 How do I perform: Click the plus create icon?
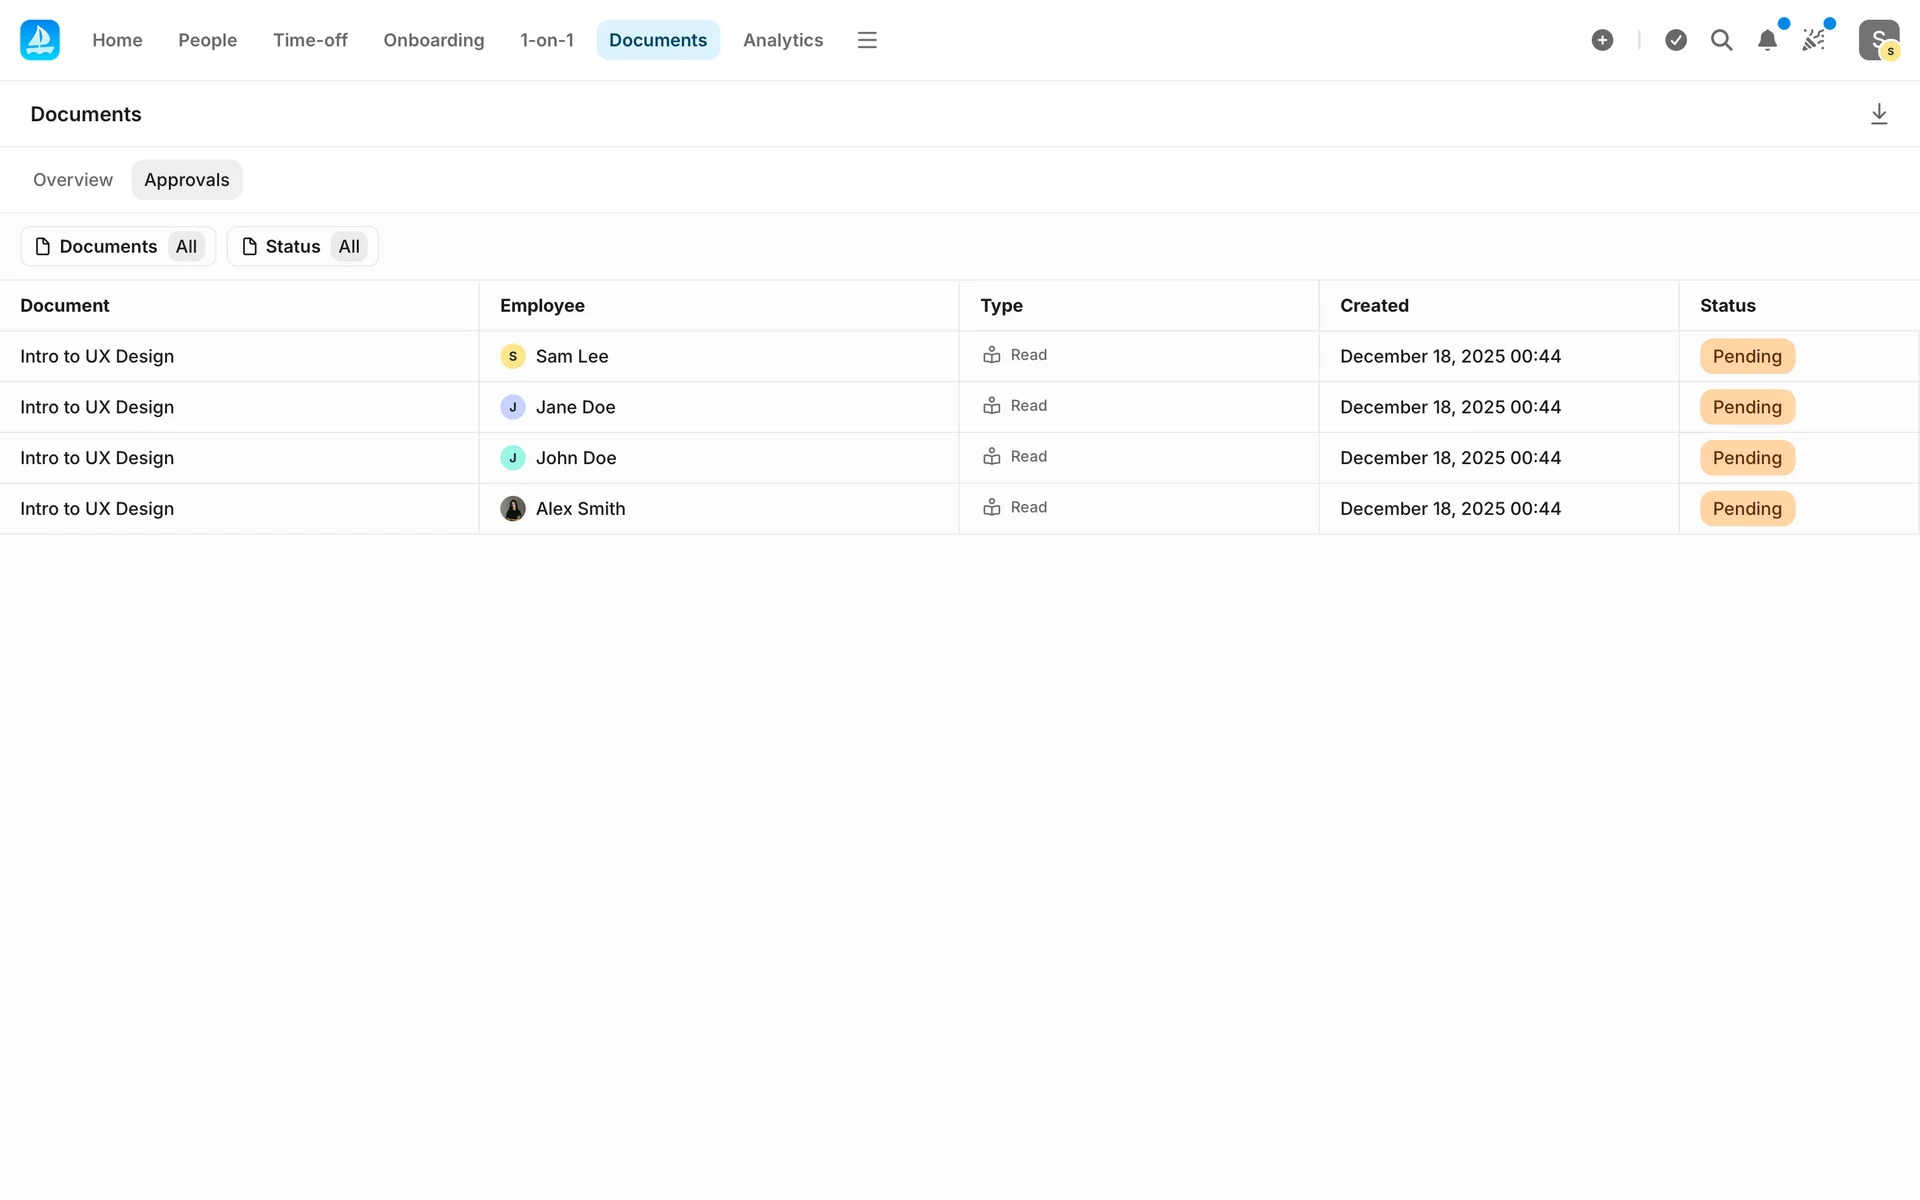(x=1602, y=40)
